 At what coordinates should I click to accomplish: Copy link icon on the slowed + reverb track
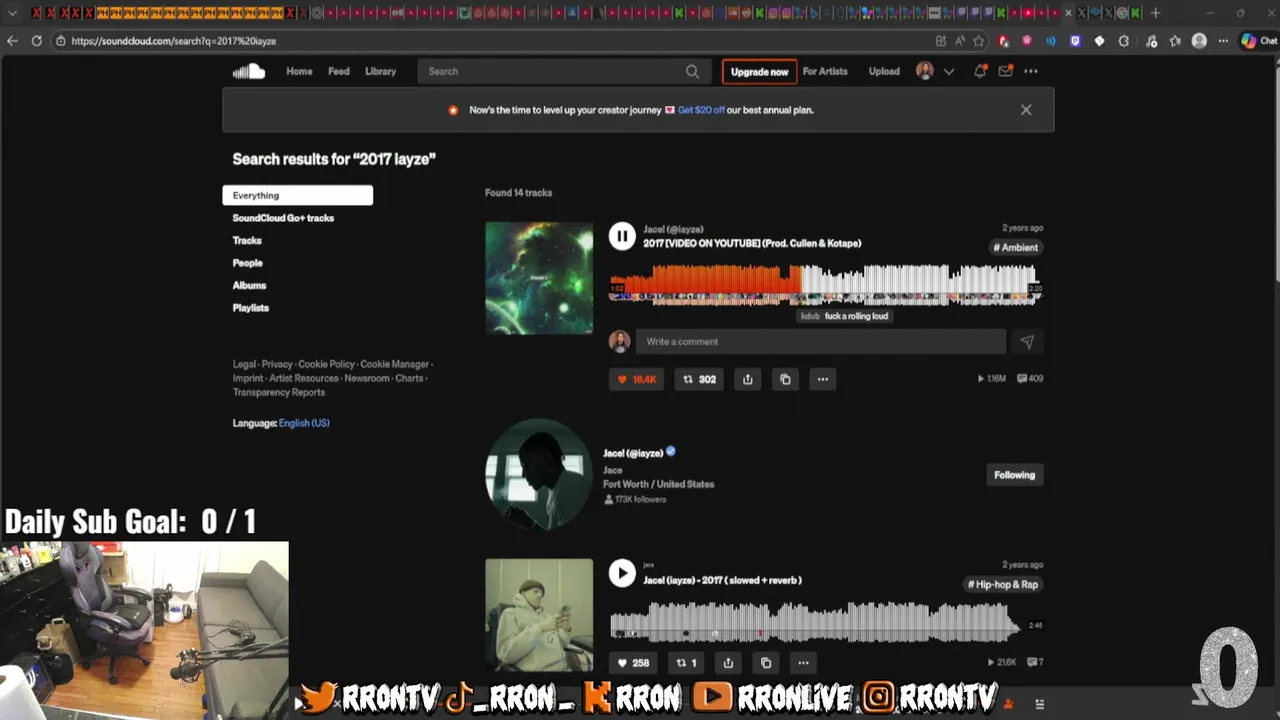766,662
